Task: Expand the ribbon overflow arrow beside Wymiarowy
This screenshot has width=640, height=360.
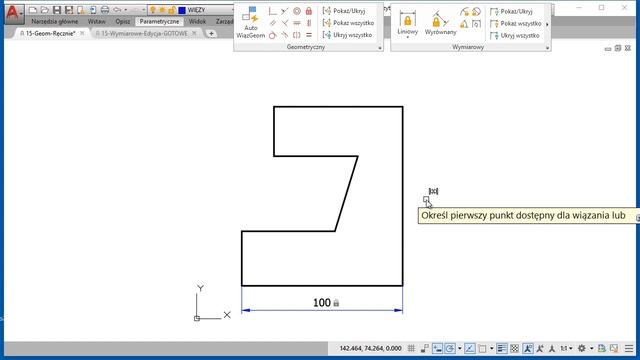Action: click(547, 24)
